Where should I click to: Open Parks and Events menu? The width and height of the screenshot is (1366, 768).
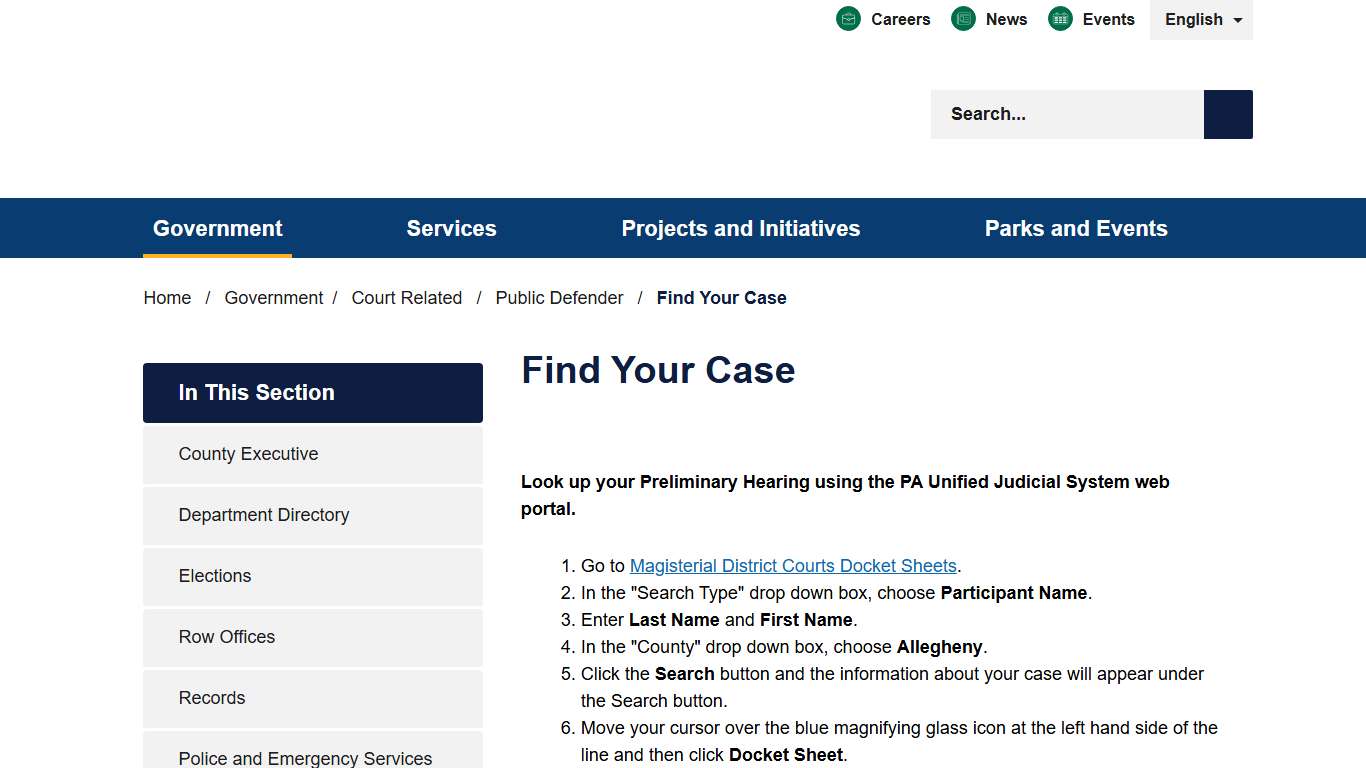tap(1076, 228)
